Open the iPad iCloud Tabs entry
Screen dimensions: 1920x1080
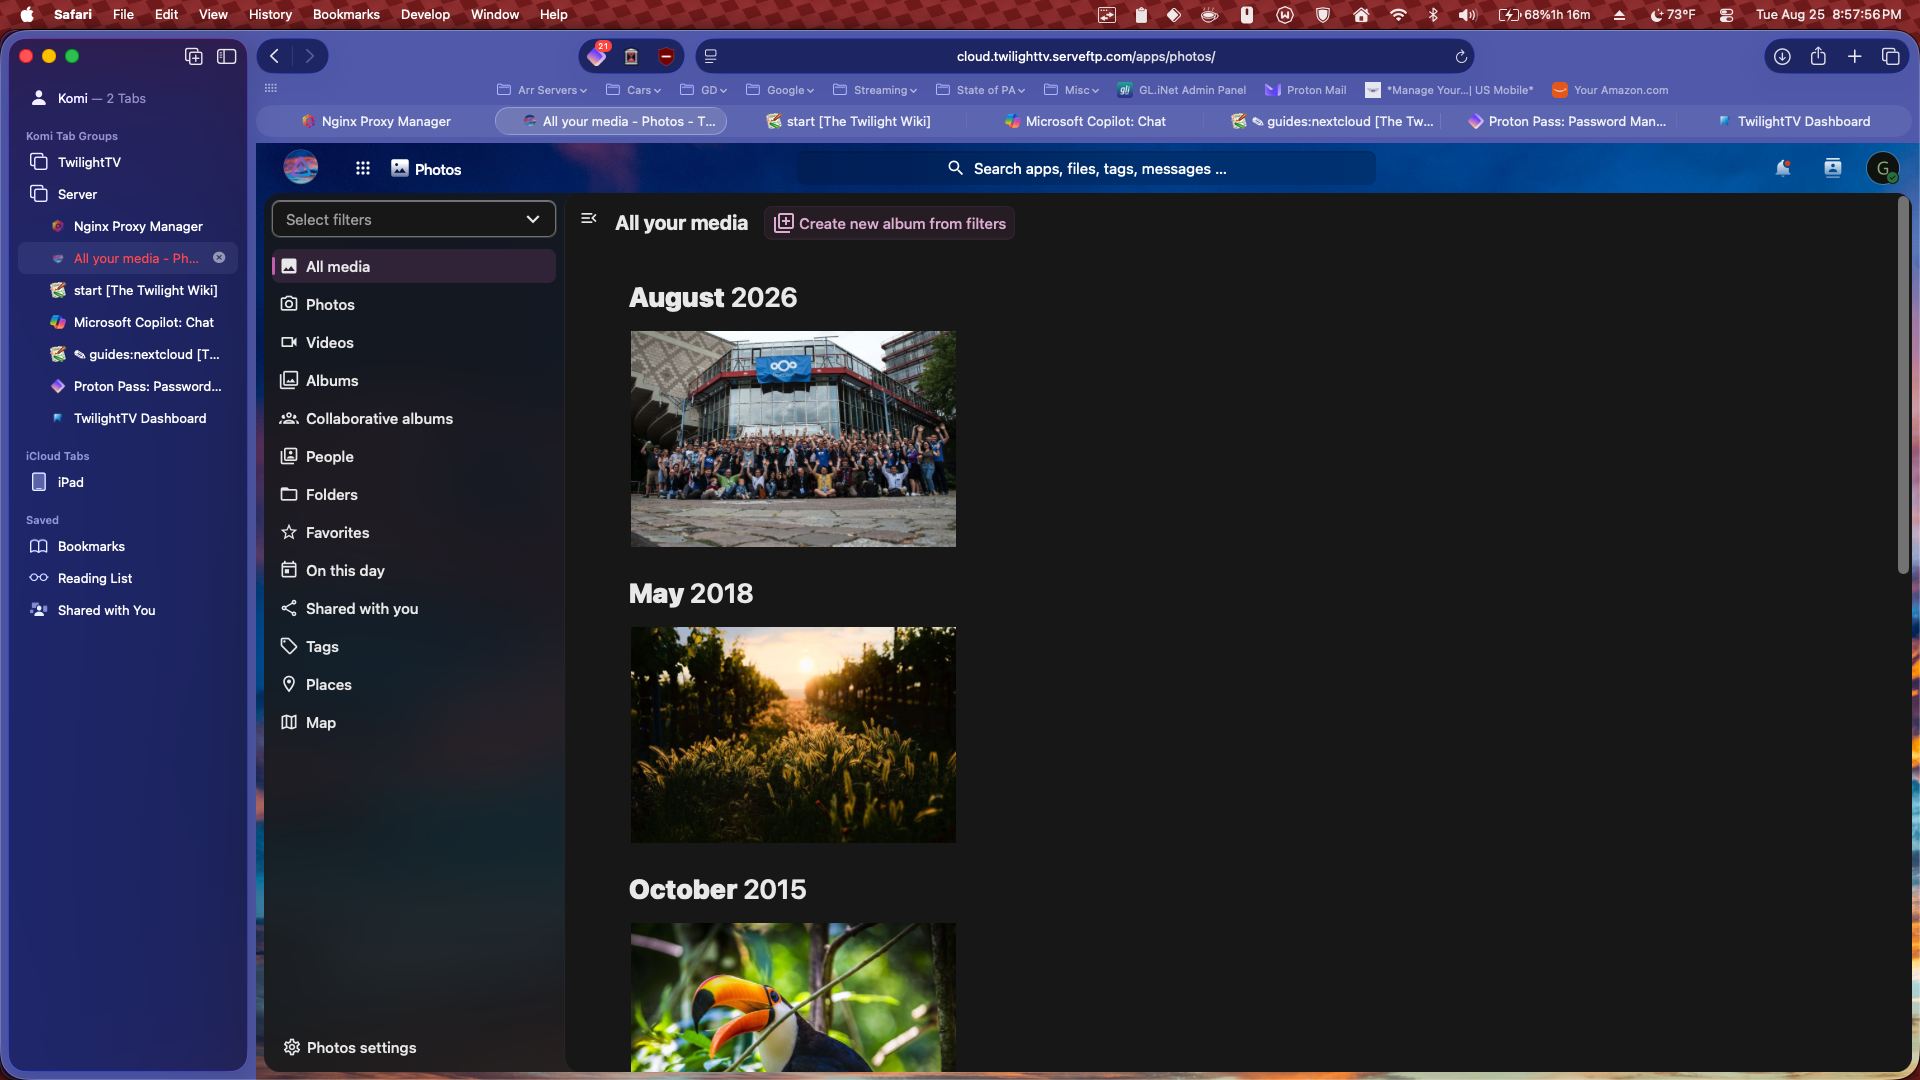point(128,482)
